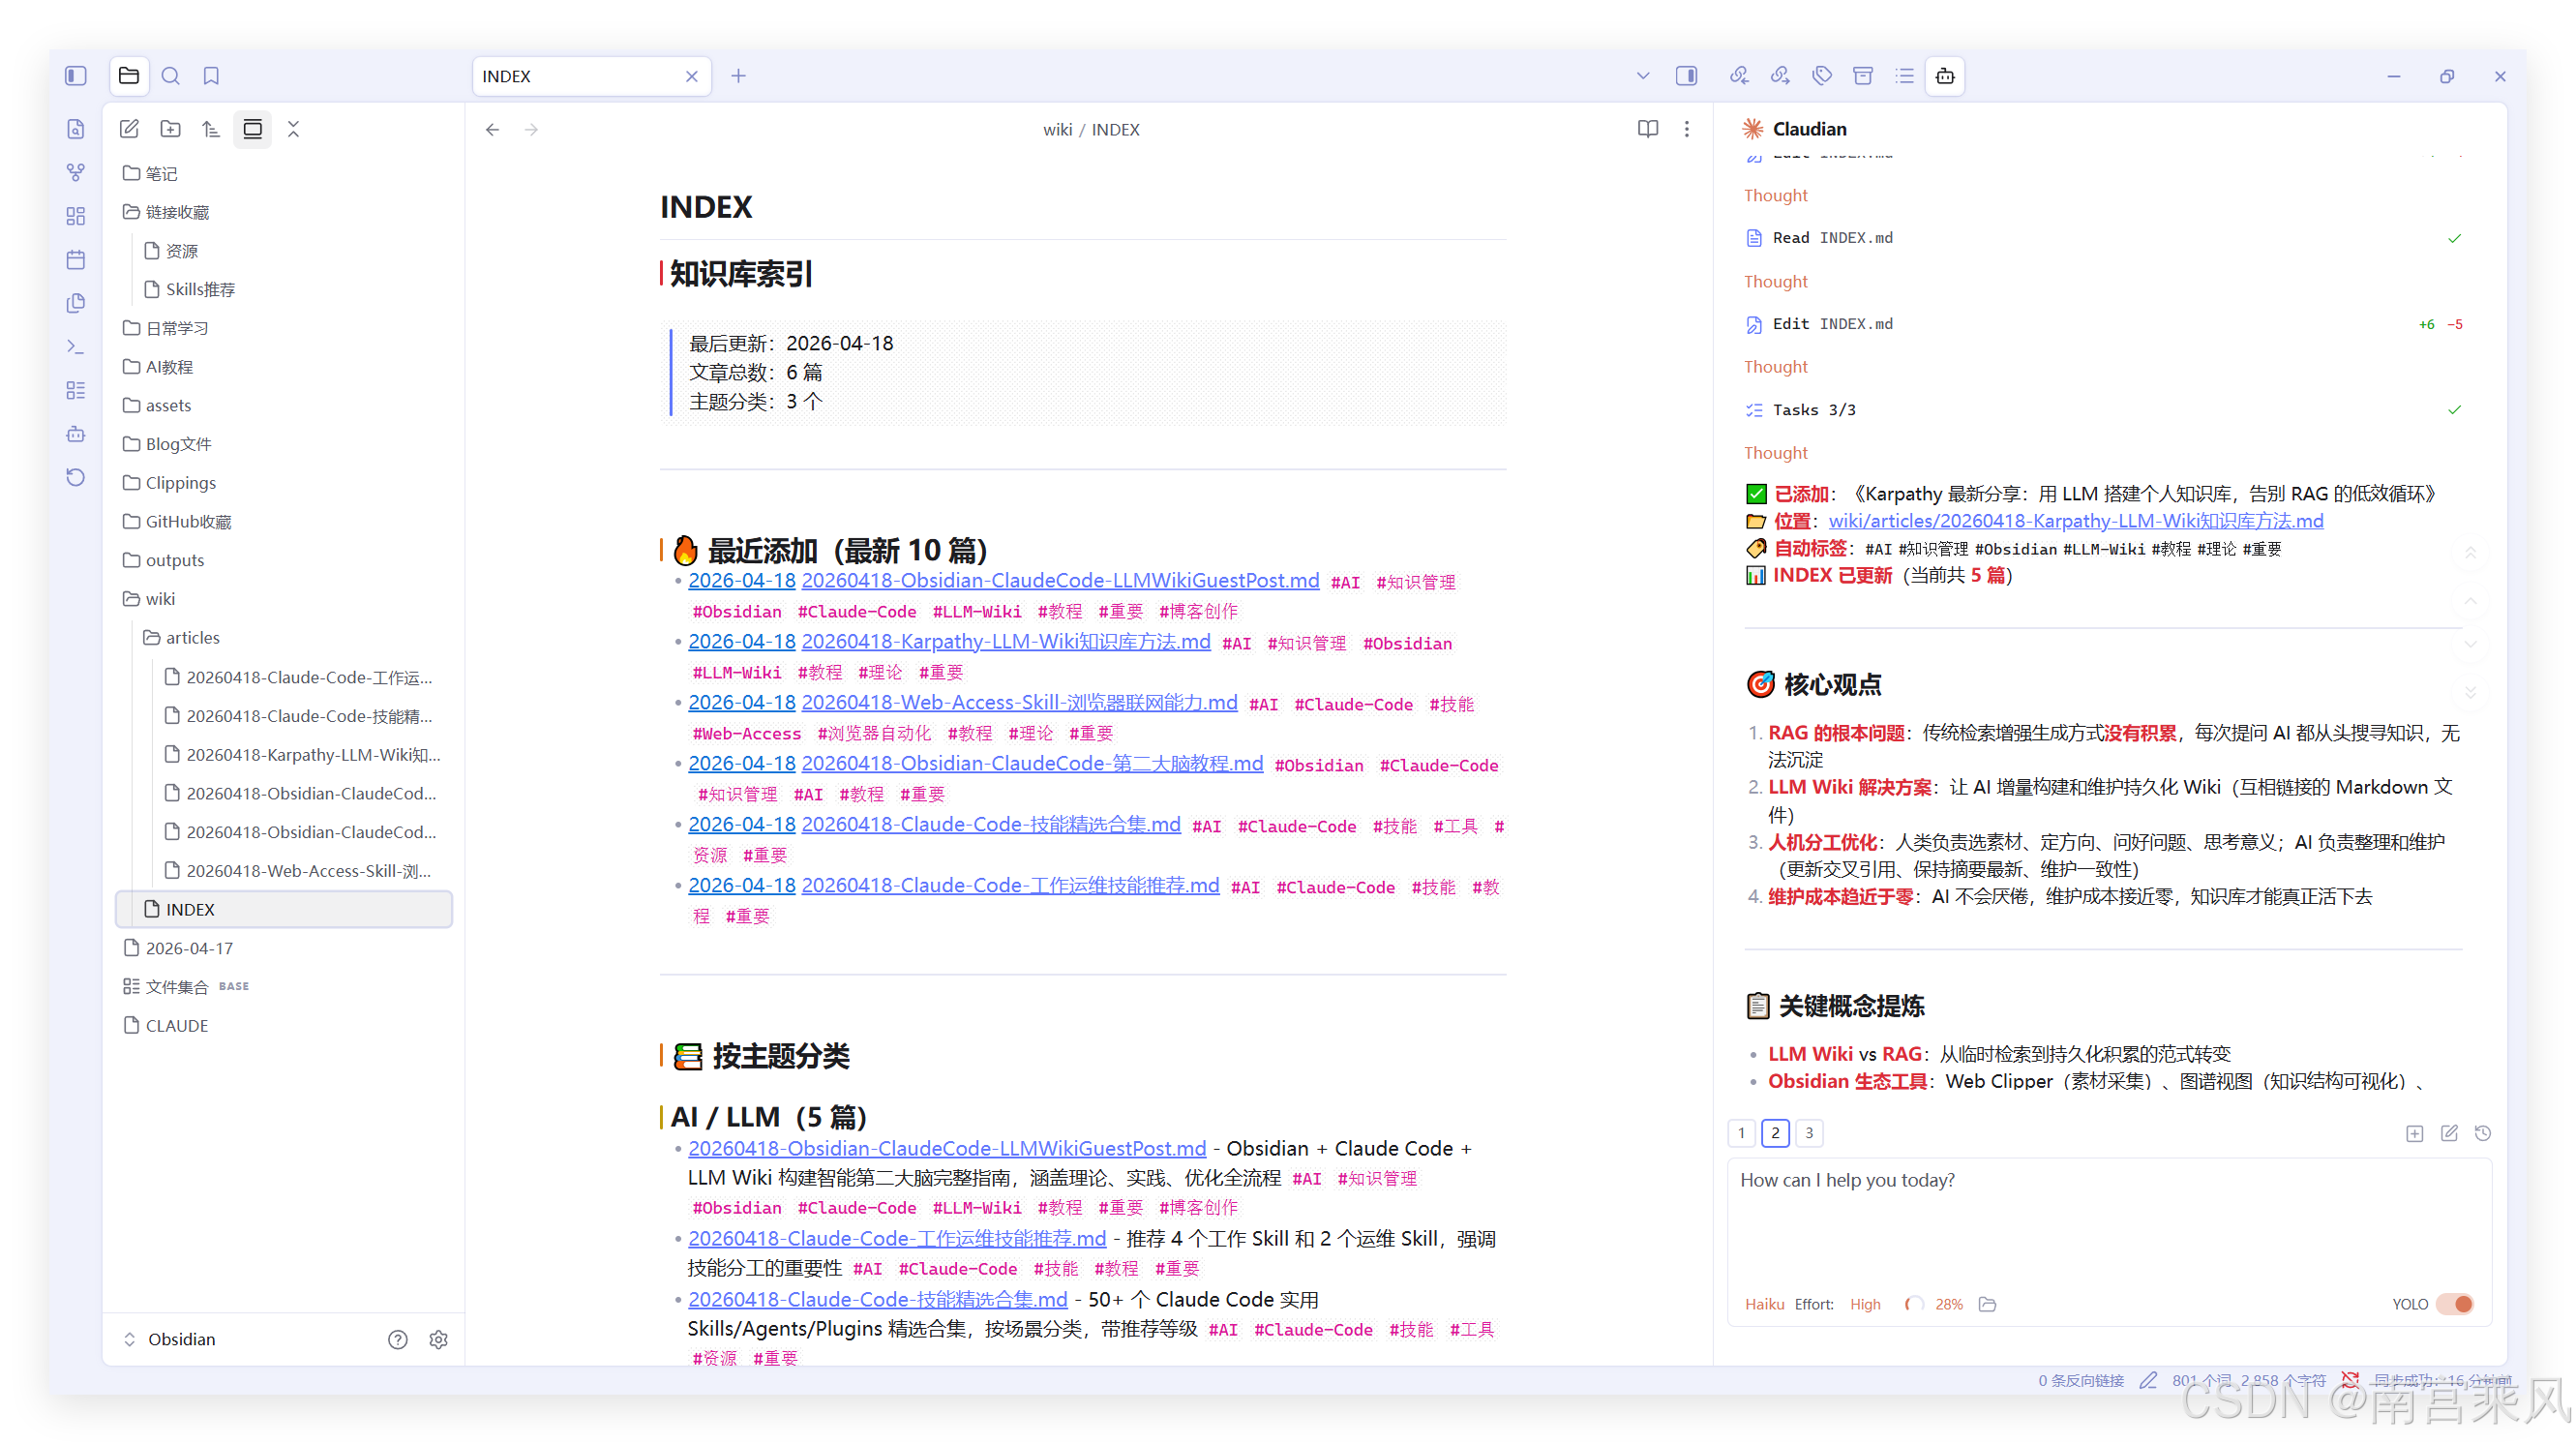Viewport: 2576px width, 1444px height.
Task: Click the bases list-layout ribbon icon
Action: click(x=76, y=390)
